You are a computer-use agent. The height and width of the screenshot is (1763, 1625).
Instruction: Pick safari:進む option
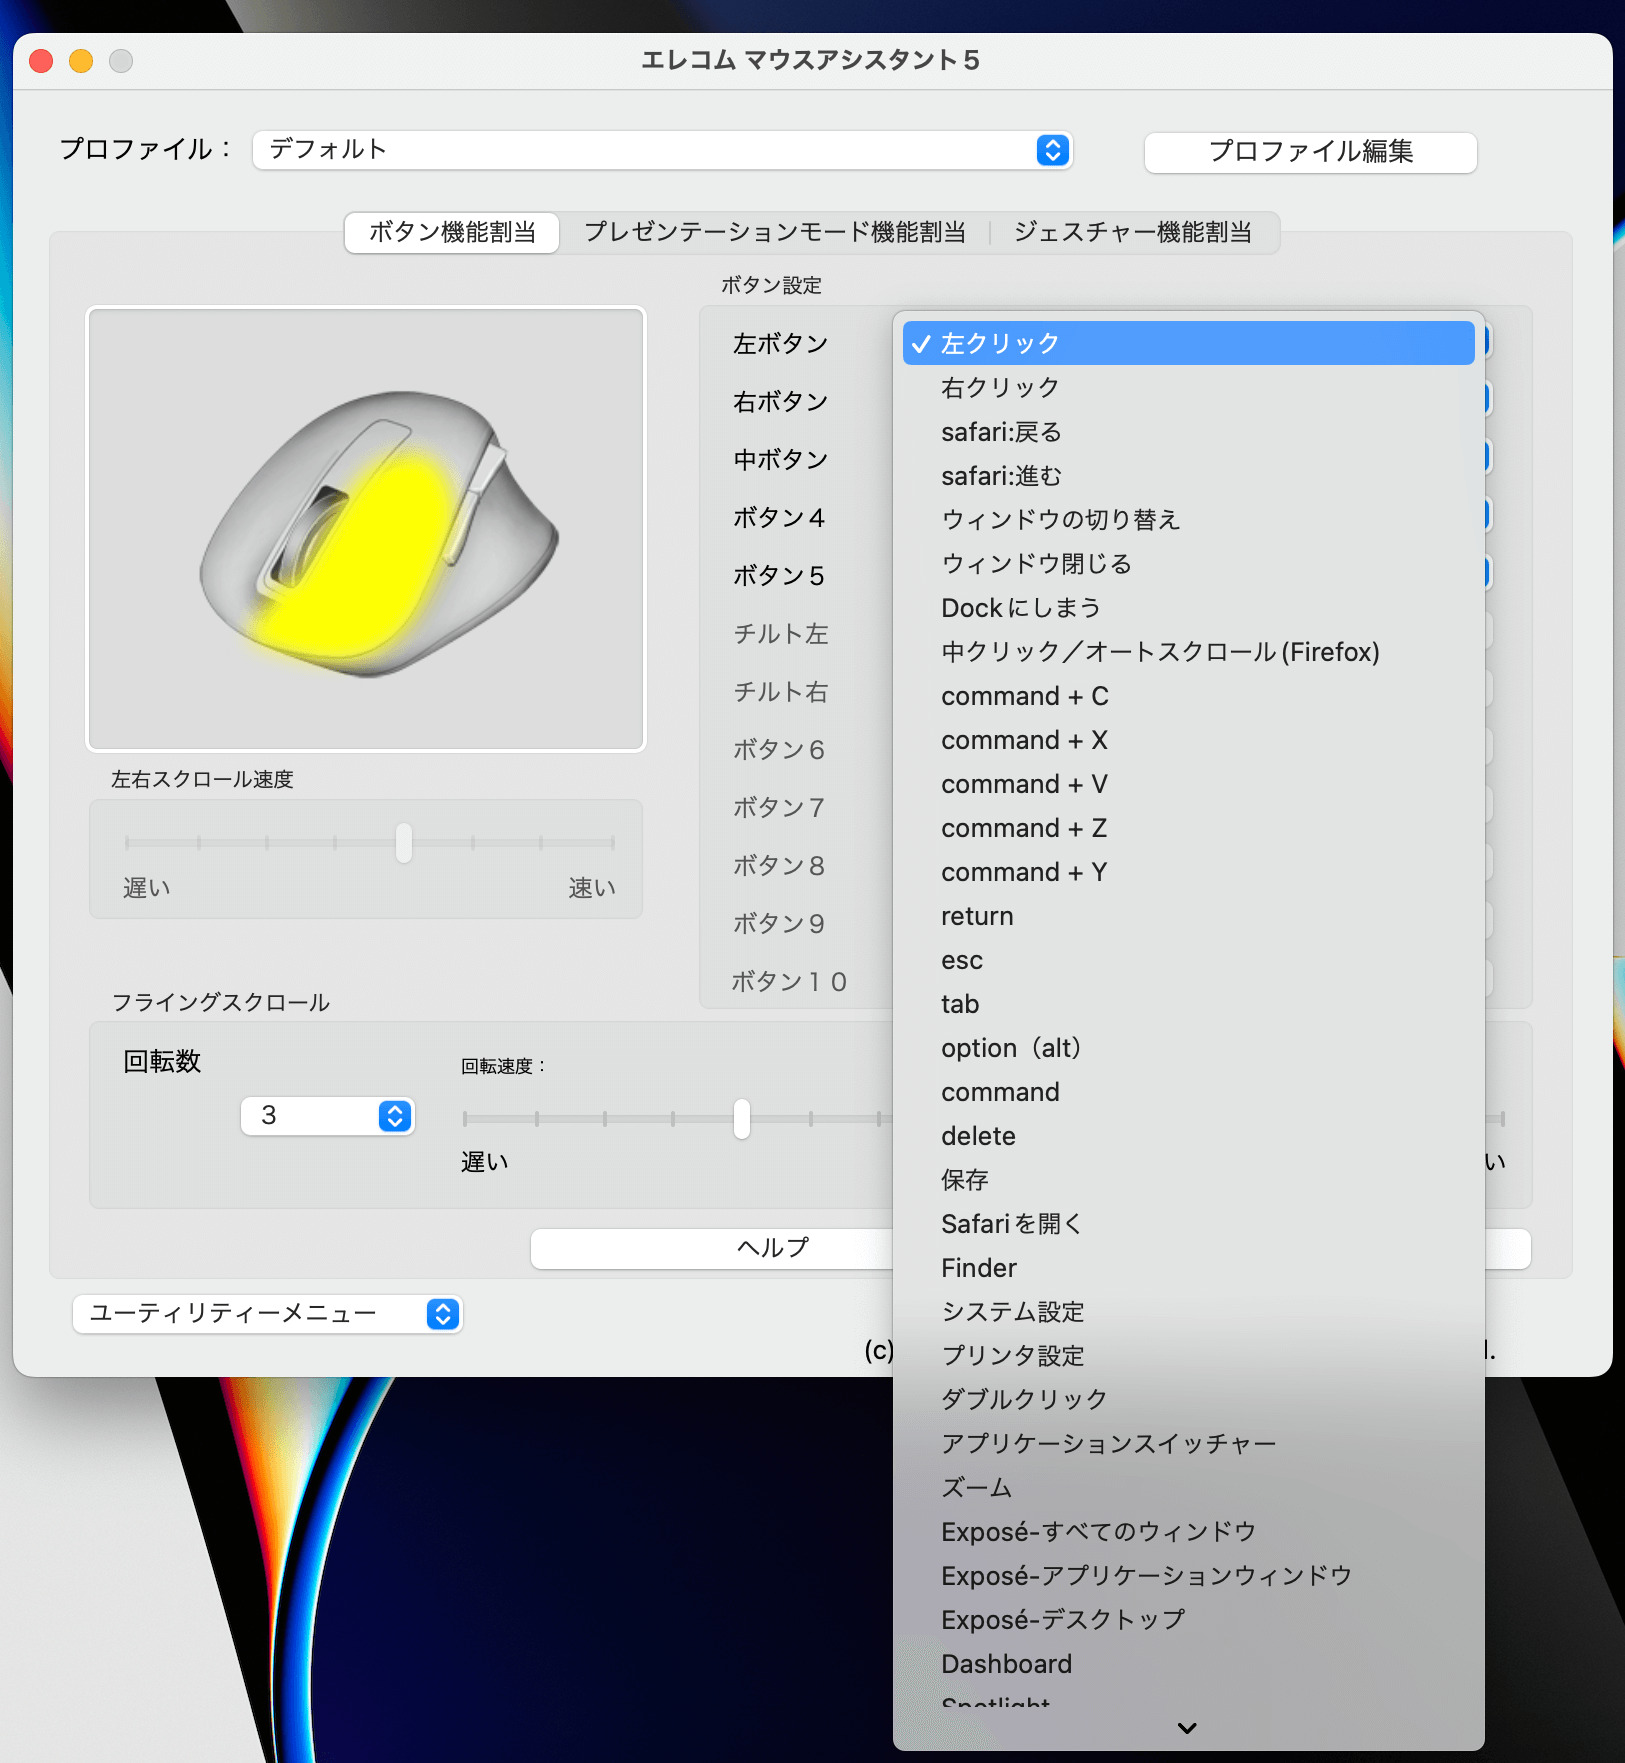point(1188,475)
